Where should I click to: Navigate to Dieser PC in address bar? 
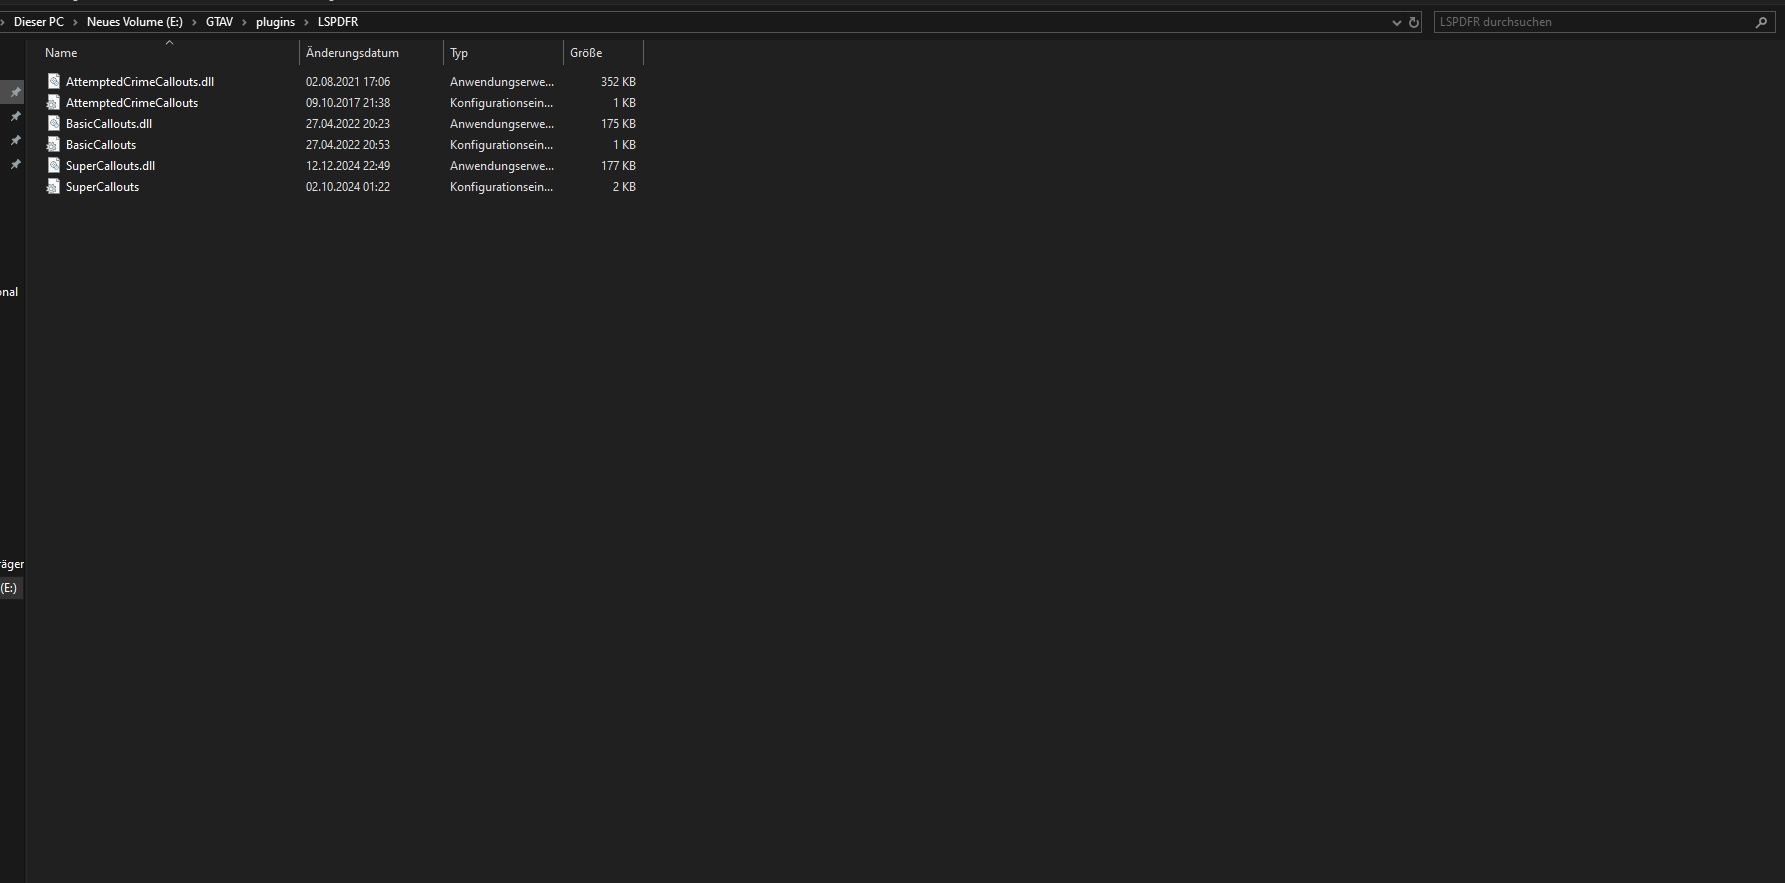coord(39,22)
